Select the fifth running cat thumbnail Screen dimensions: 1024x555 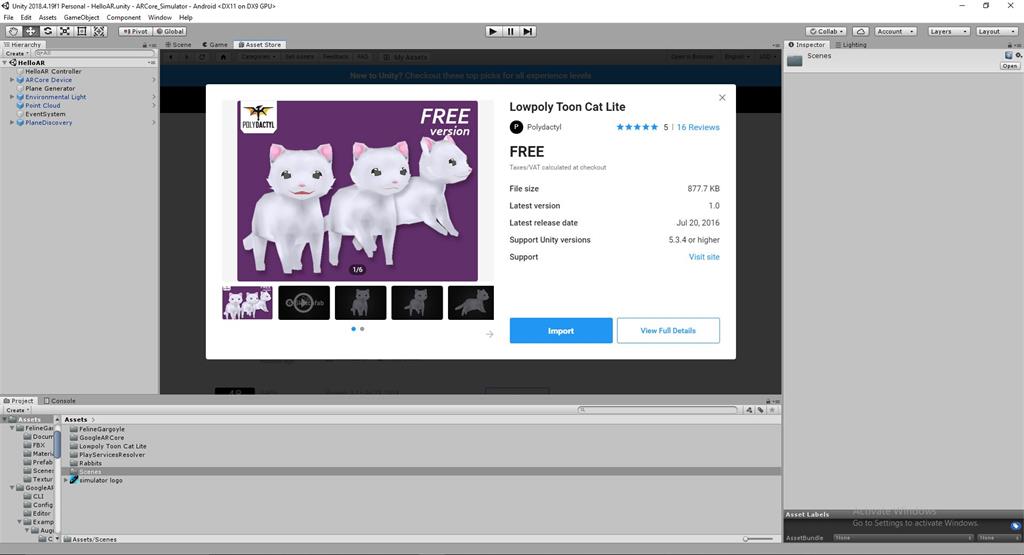tap(471, 302)
